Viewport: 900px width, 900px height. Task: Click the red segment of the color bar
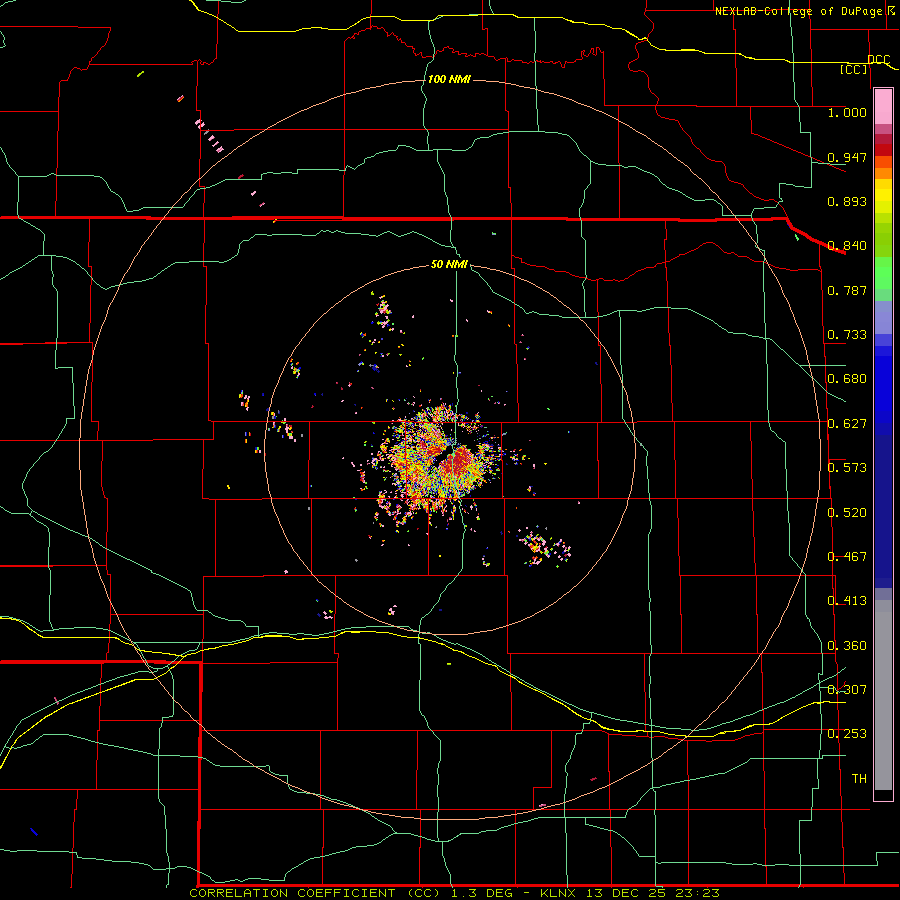[883, 150]
